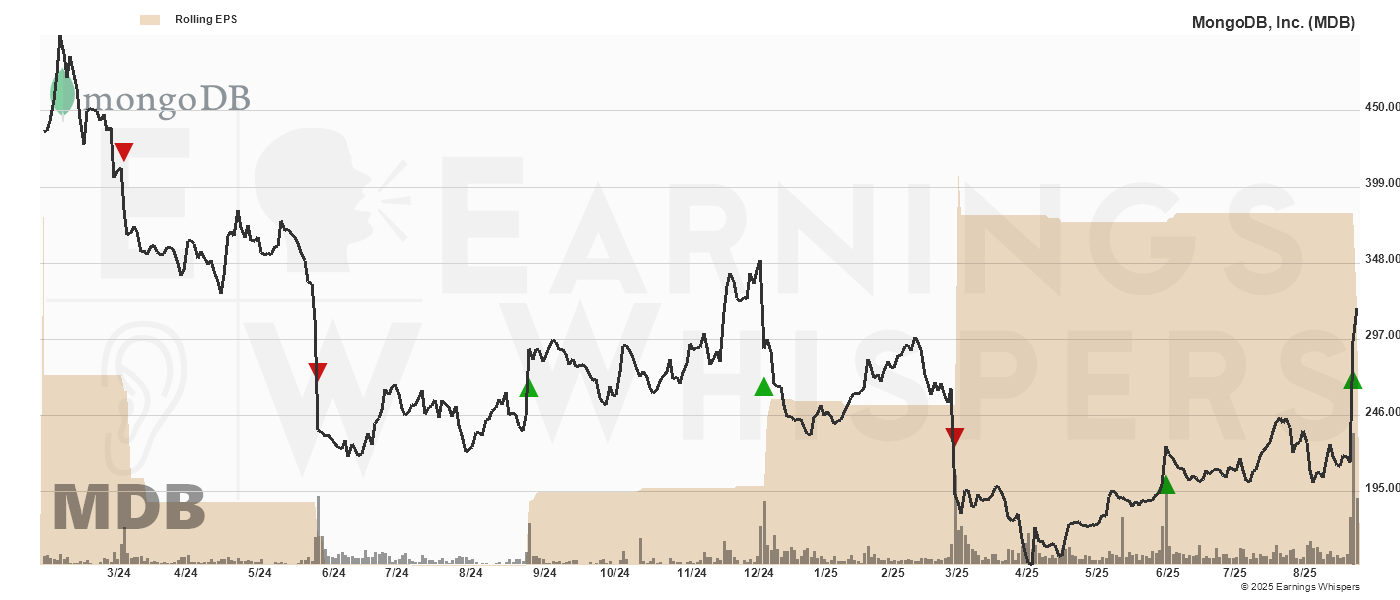Click the 5/24 date axis label
Viewport: 1400px width, 600px height.
[x=259, y=573]
